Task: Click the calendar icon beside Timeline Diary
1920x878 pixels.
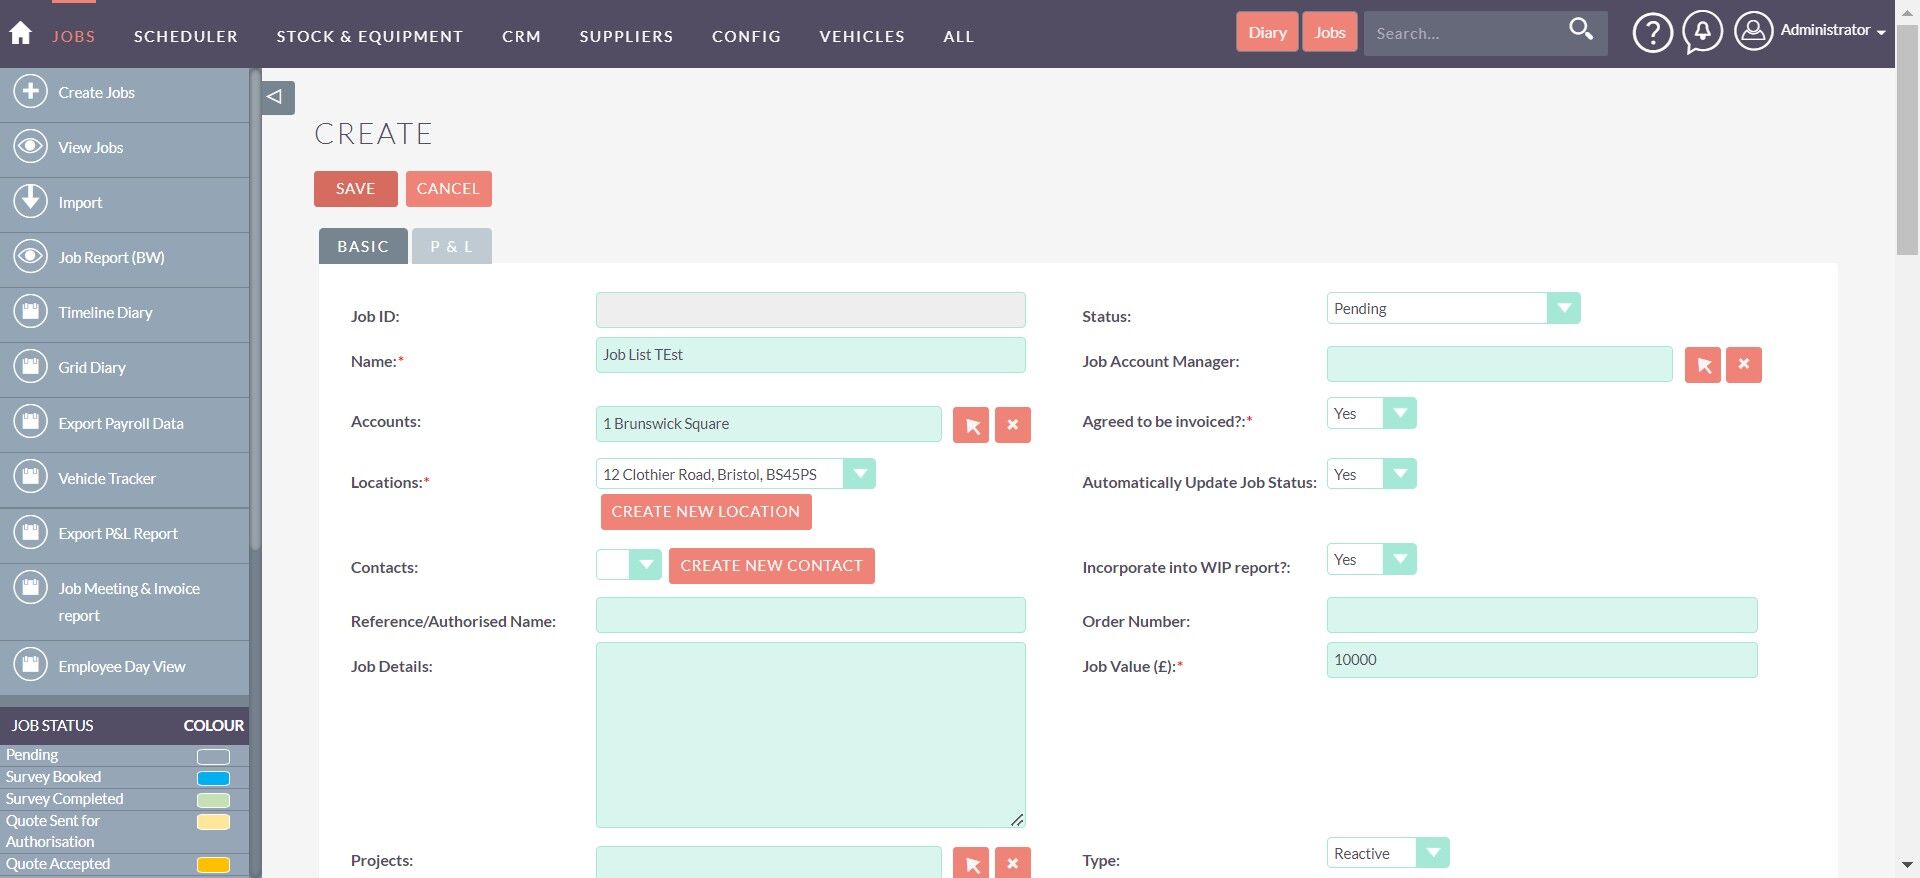Action: click(x=31, y=312)
